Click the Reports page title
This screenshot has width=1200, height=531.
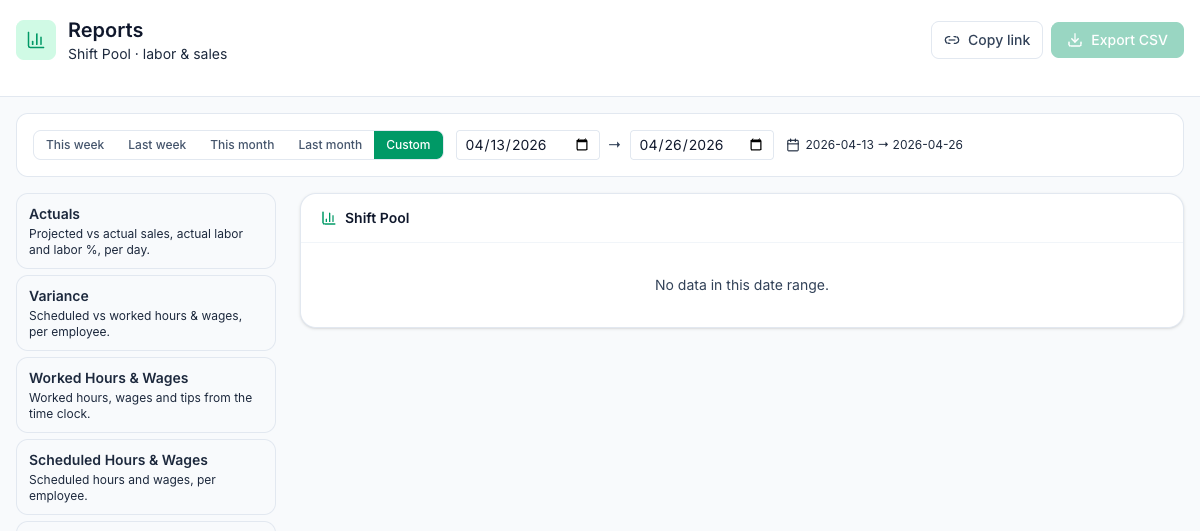pyautogui.click(x=106, y=30)
